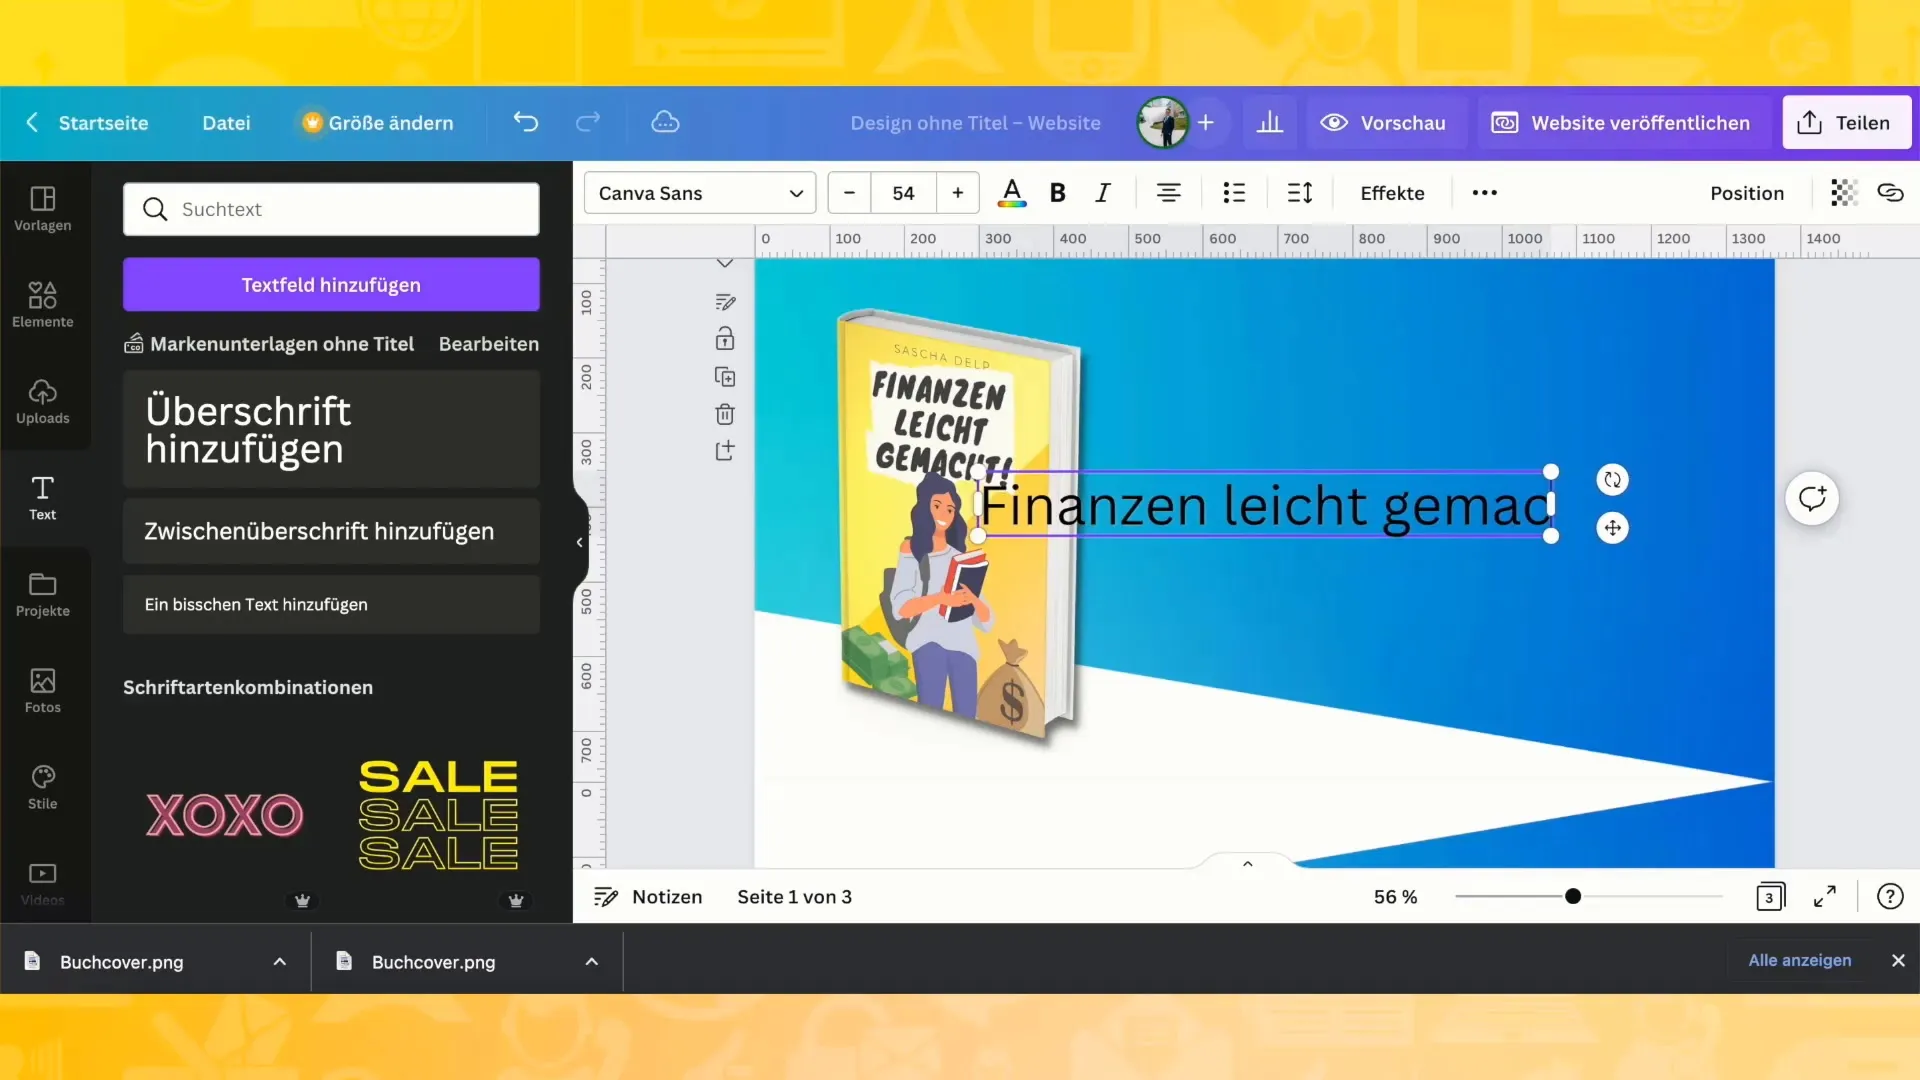This screenshot has height=1080, width=1920.
Task: Open Elemente in the sidebar
Action: tap(43, 305)
